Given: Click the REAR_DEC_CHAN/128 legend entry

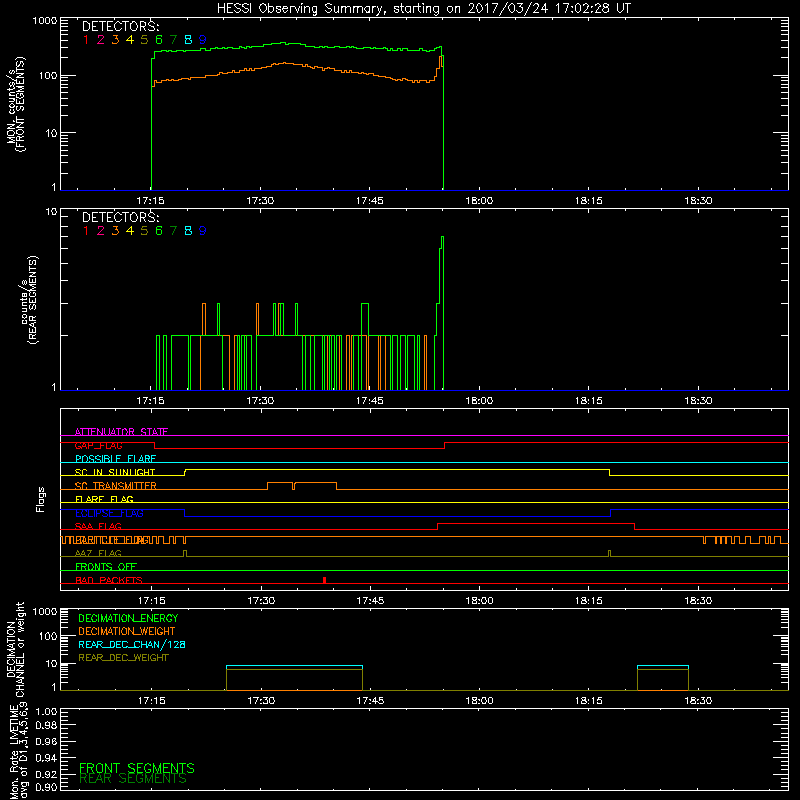Looking at the screenshot, I should [x=132, y=645].
